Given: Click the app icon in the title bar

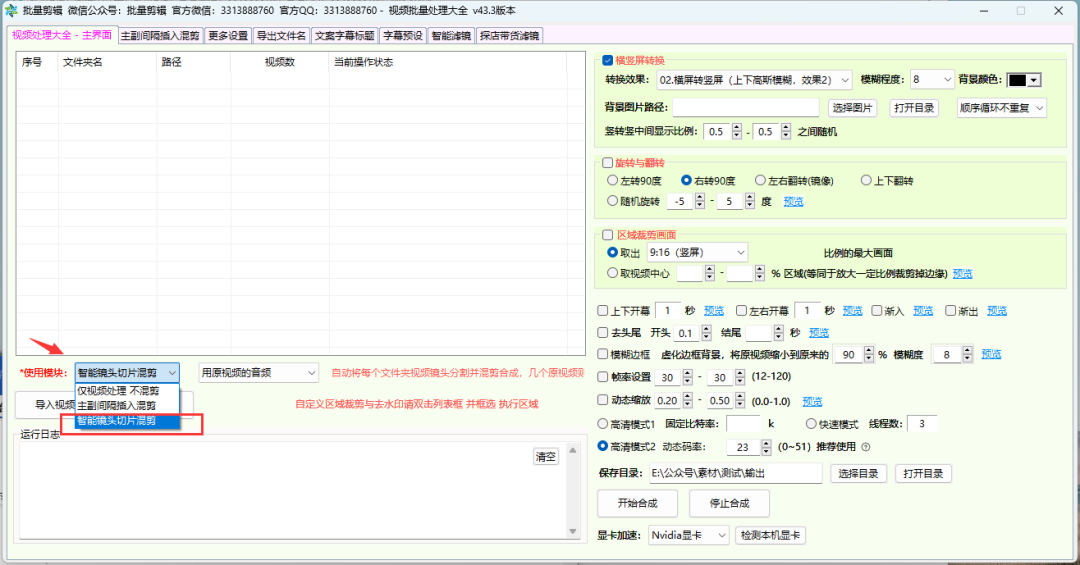Looking at the screenshot, I should click(10, 10).
